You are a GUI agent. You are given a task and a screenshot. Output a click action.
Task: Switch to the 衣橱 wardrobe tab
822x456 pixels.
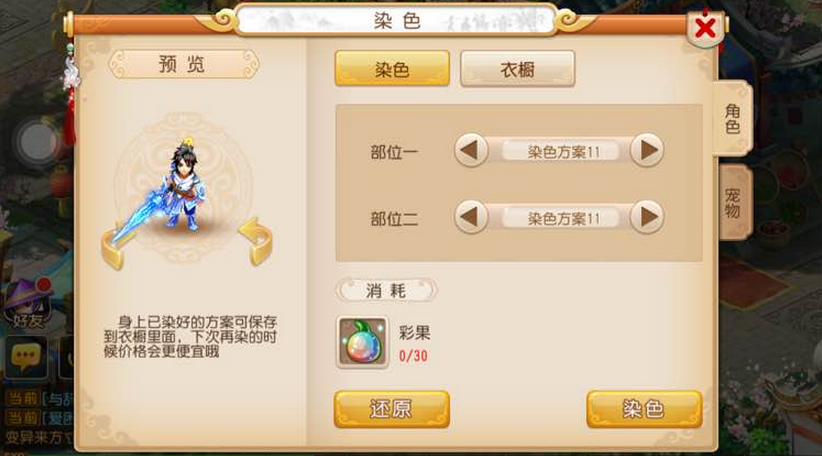[x=517, y=69]
